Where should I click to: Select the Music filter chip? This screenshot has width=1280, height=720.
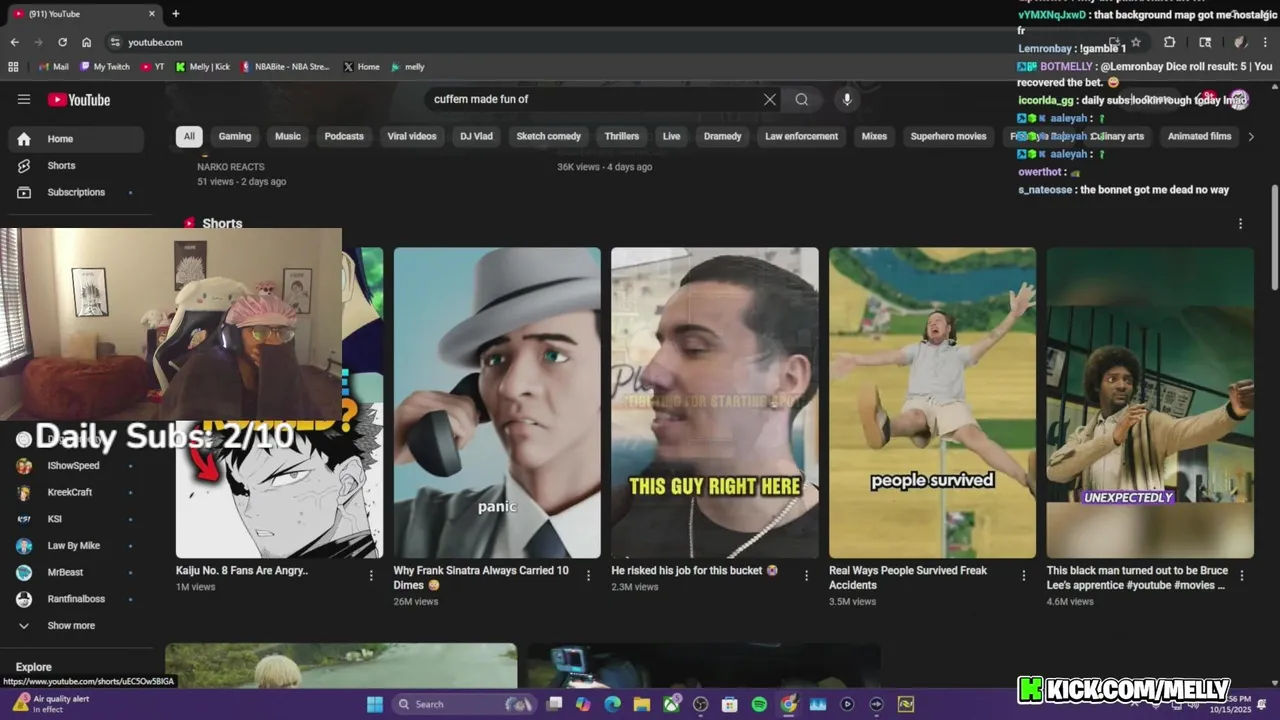click(x=288, y=136)
